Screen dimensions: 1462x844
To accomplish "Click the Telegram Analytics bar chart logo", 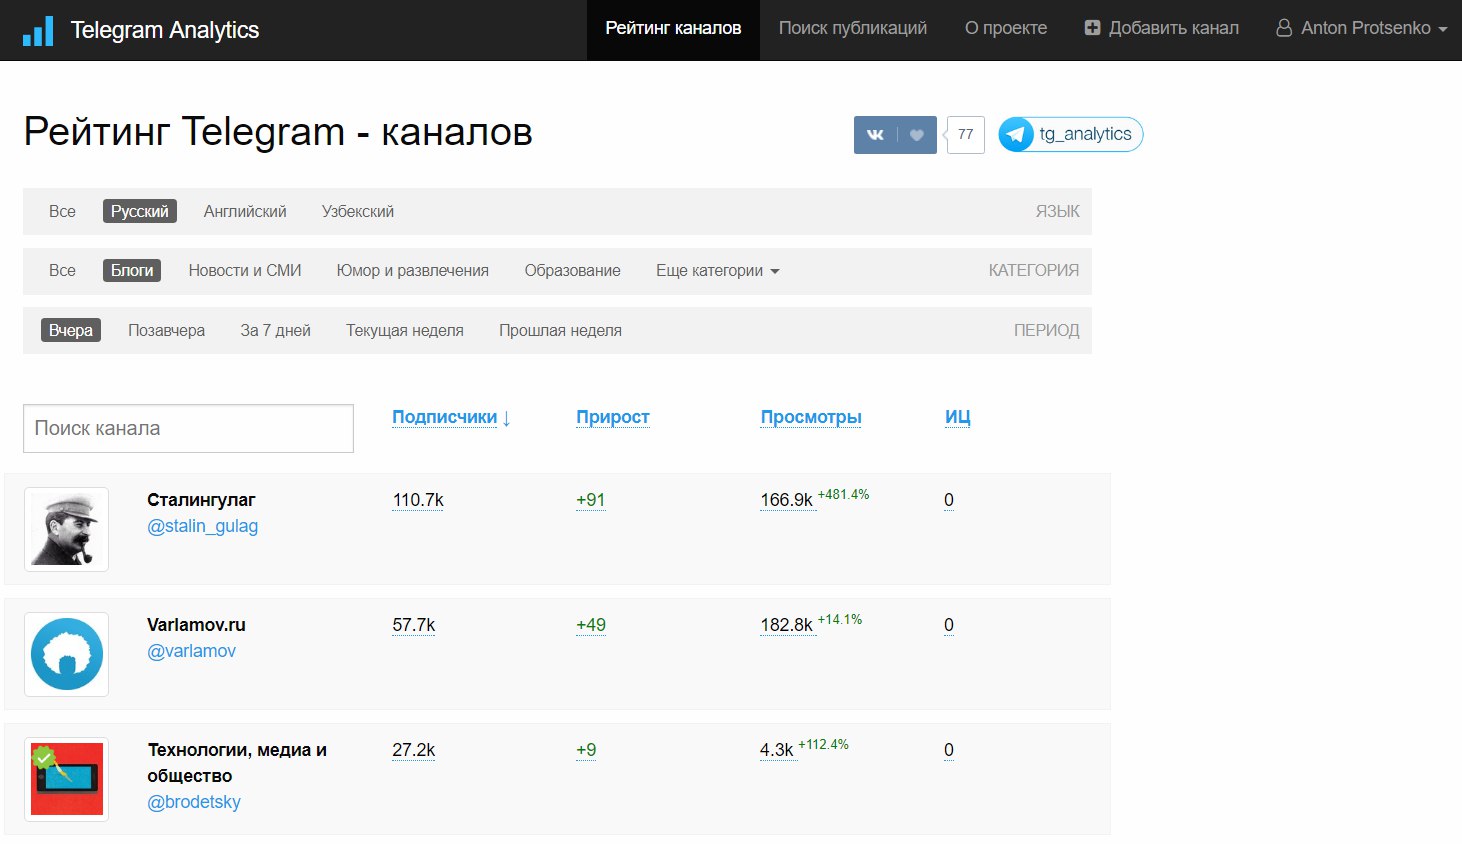I will pyautogui.click(x=38, y=31).
